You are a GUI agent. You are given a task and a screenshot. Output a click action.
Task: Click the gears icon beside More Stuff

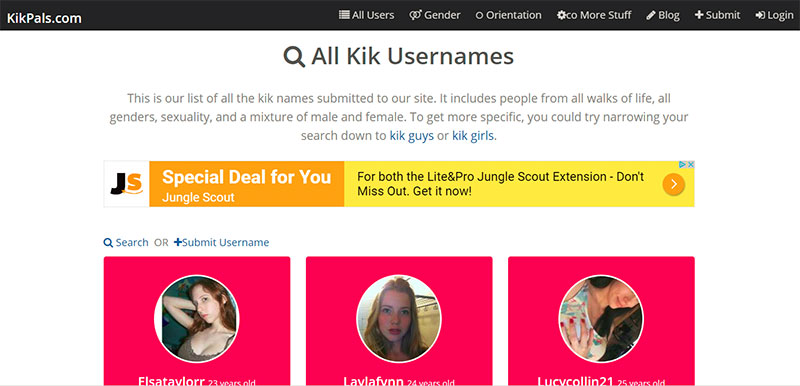tap(563, 15)
